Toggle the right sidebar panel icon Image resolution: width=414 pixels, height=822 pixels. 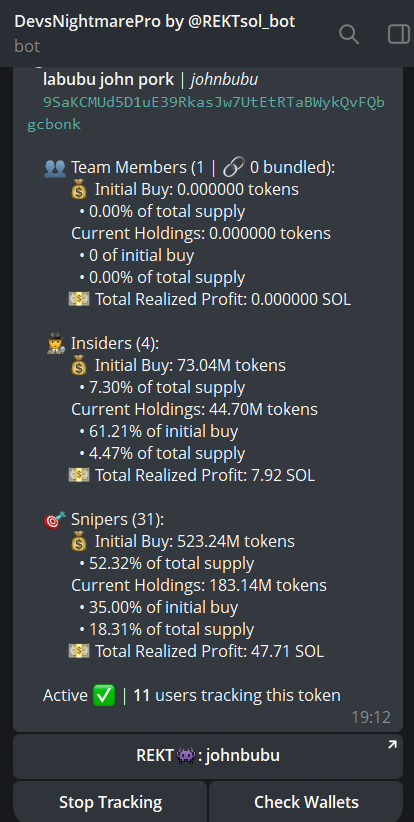click(399, 34)
